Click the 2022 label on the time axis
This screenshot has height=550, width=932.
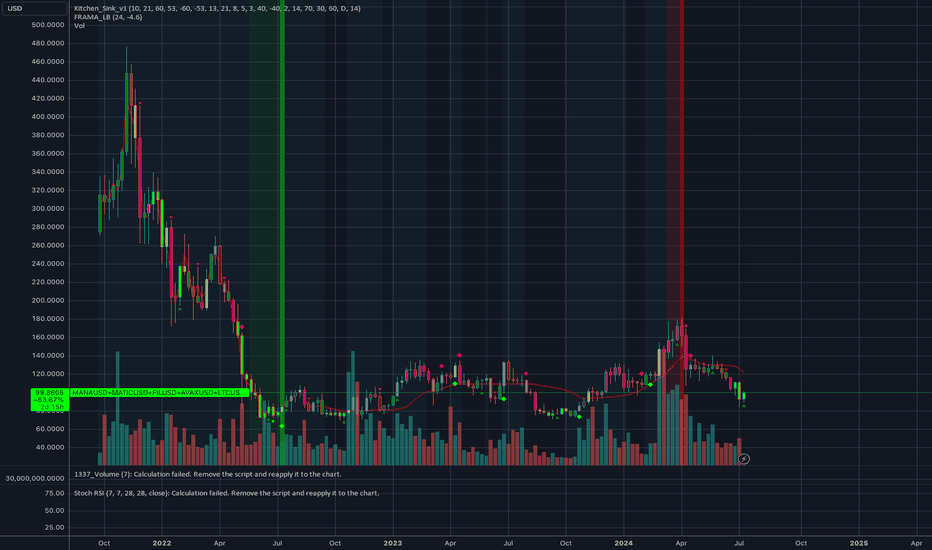(162, 543)
